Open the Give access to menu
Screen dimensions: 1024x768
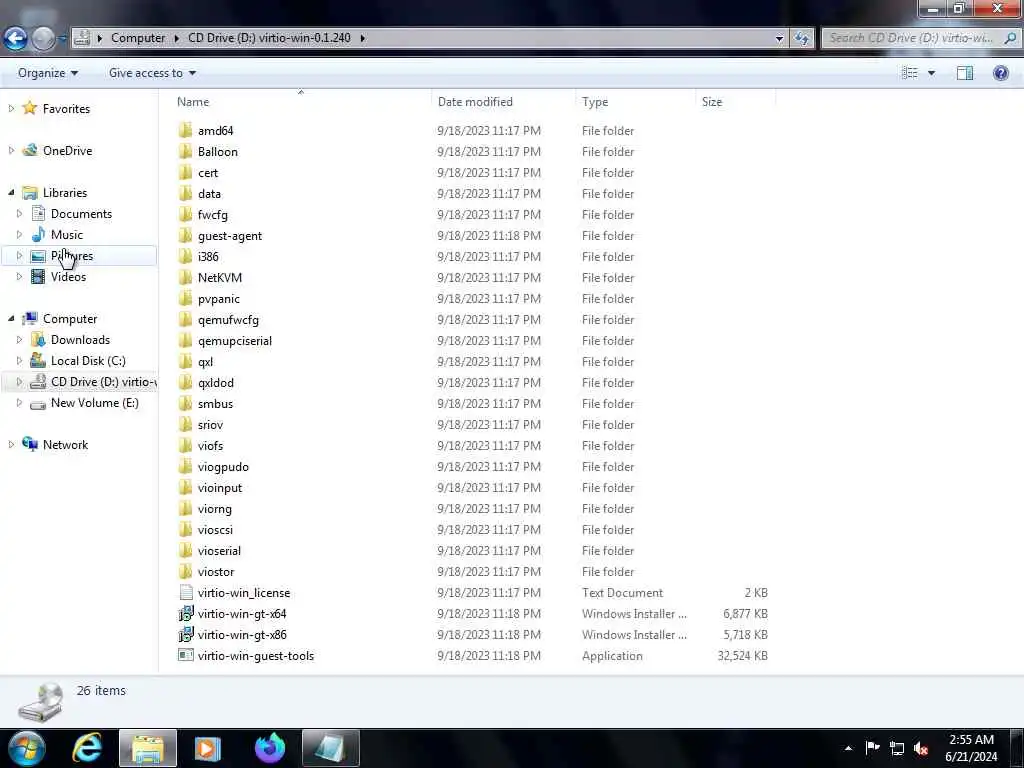152,73
